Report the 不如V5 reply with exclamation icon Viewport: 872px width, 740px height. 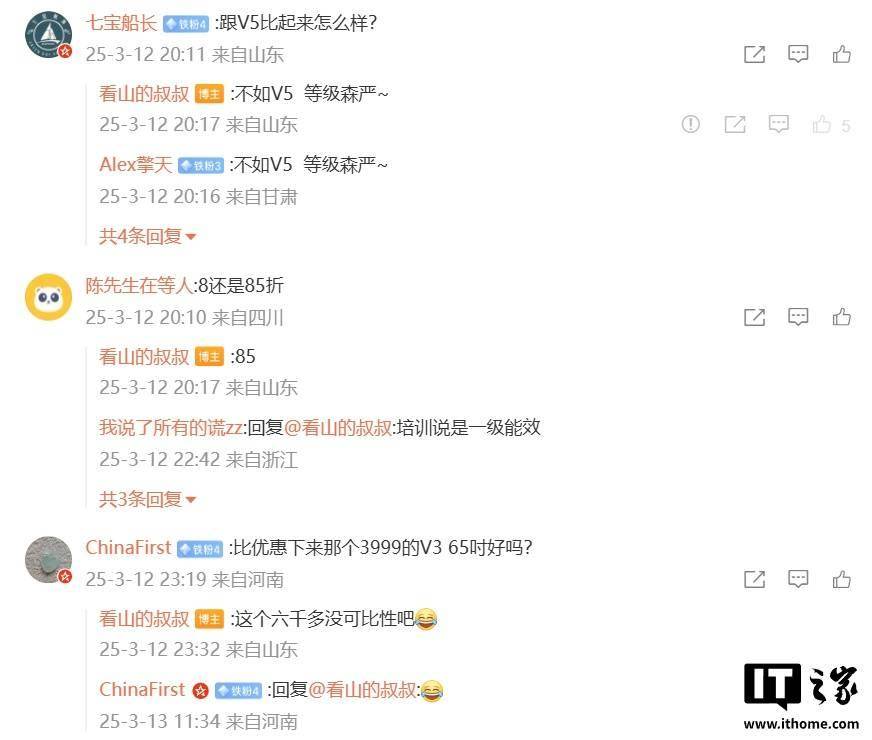click(x=691, y=124)
